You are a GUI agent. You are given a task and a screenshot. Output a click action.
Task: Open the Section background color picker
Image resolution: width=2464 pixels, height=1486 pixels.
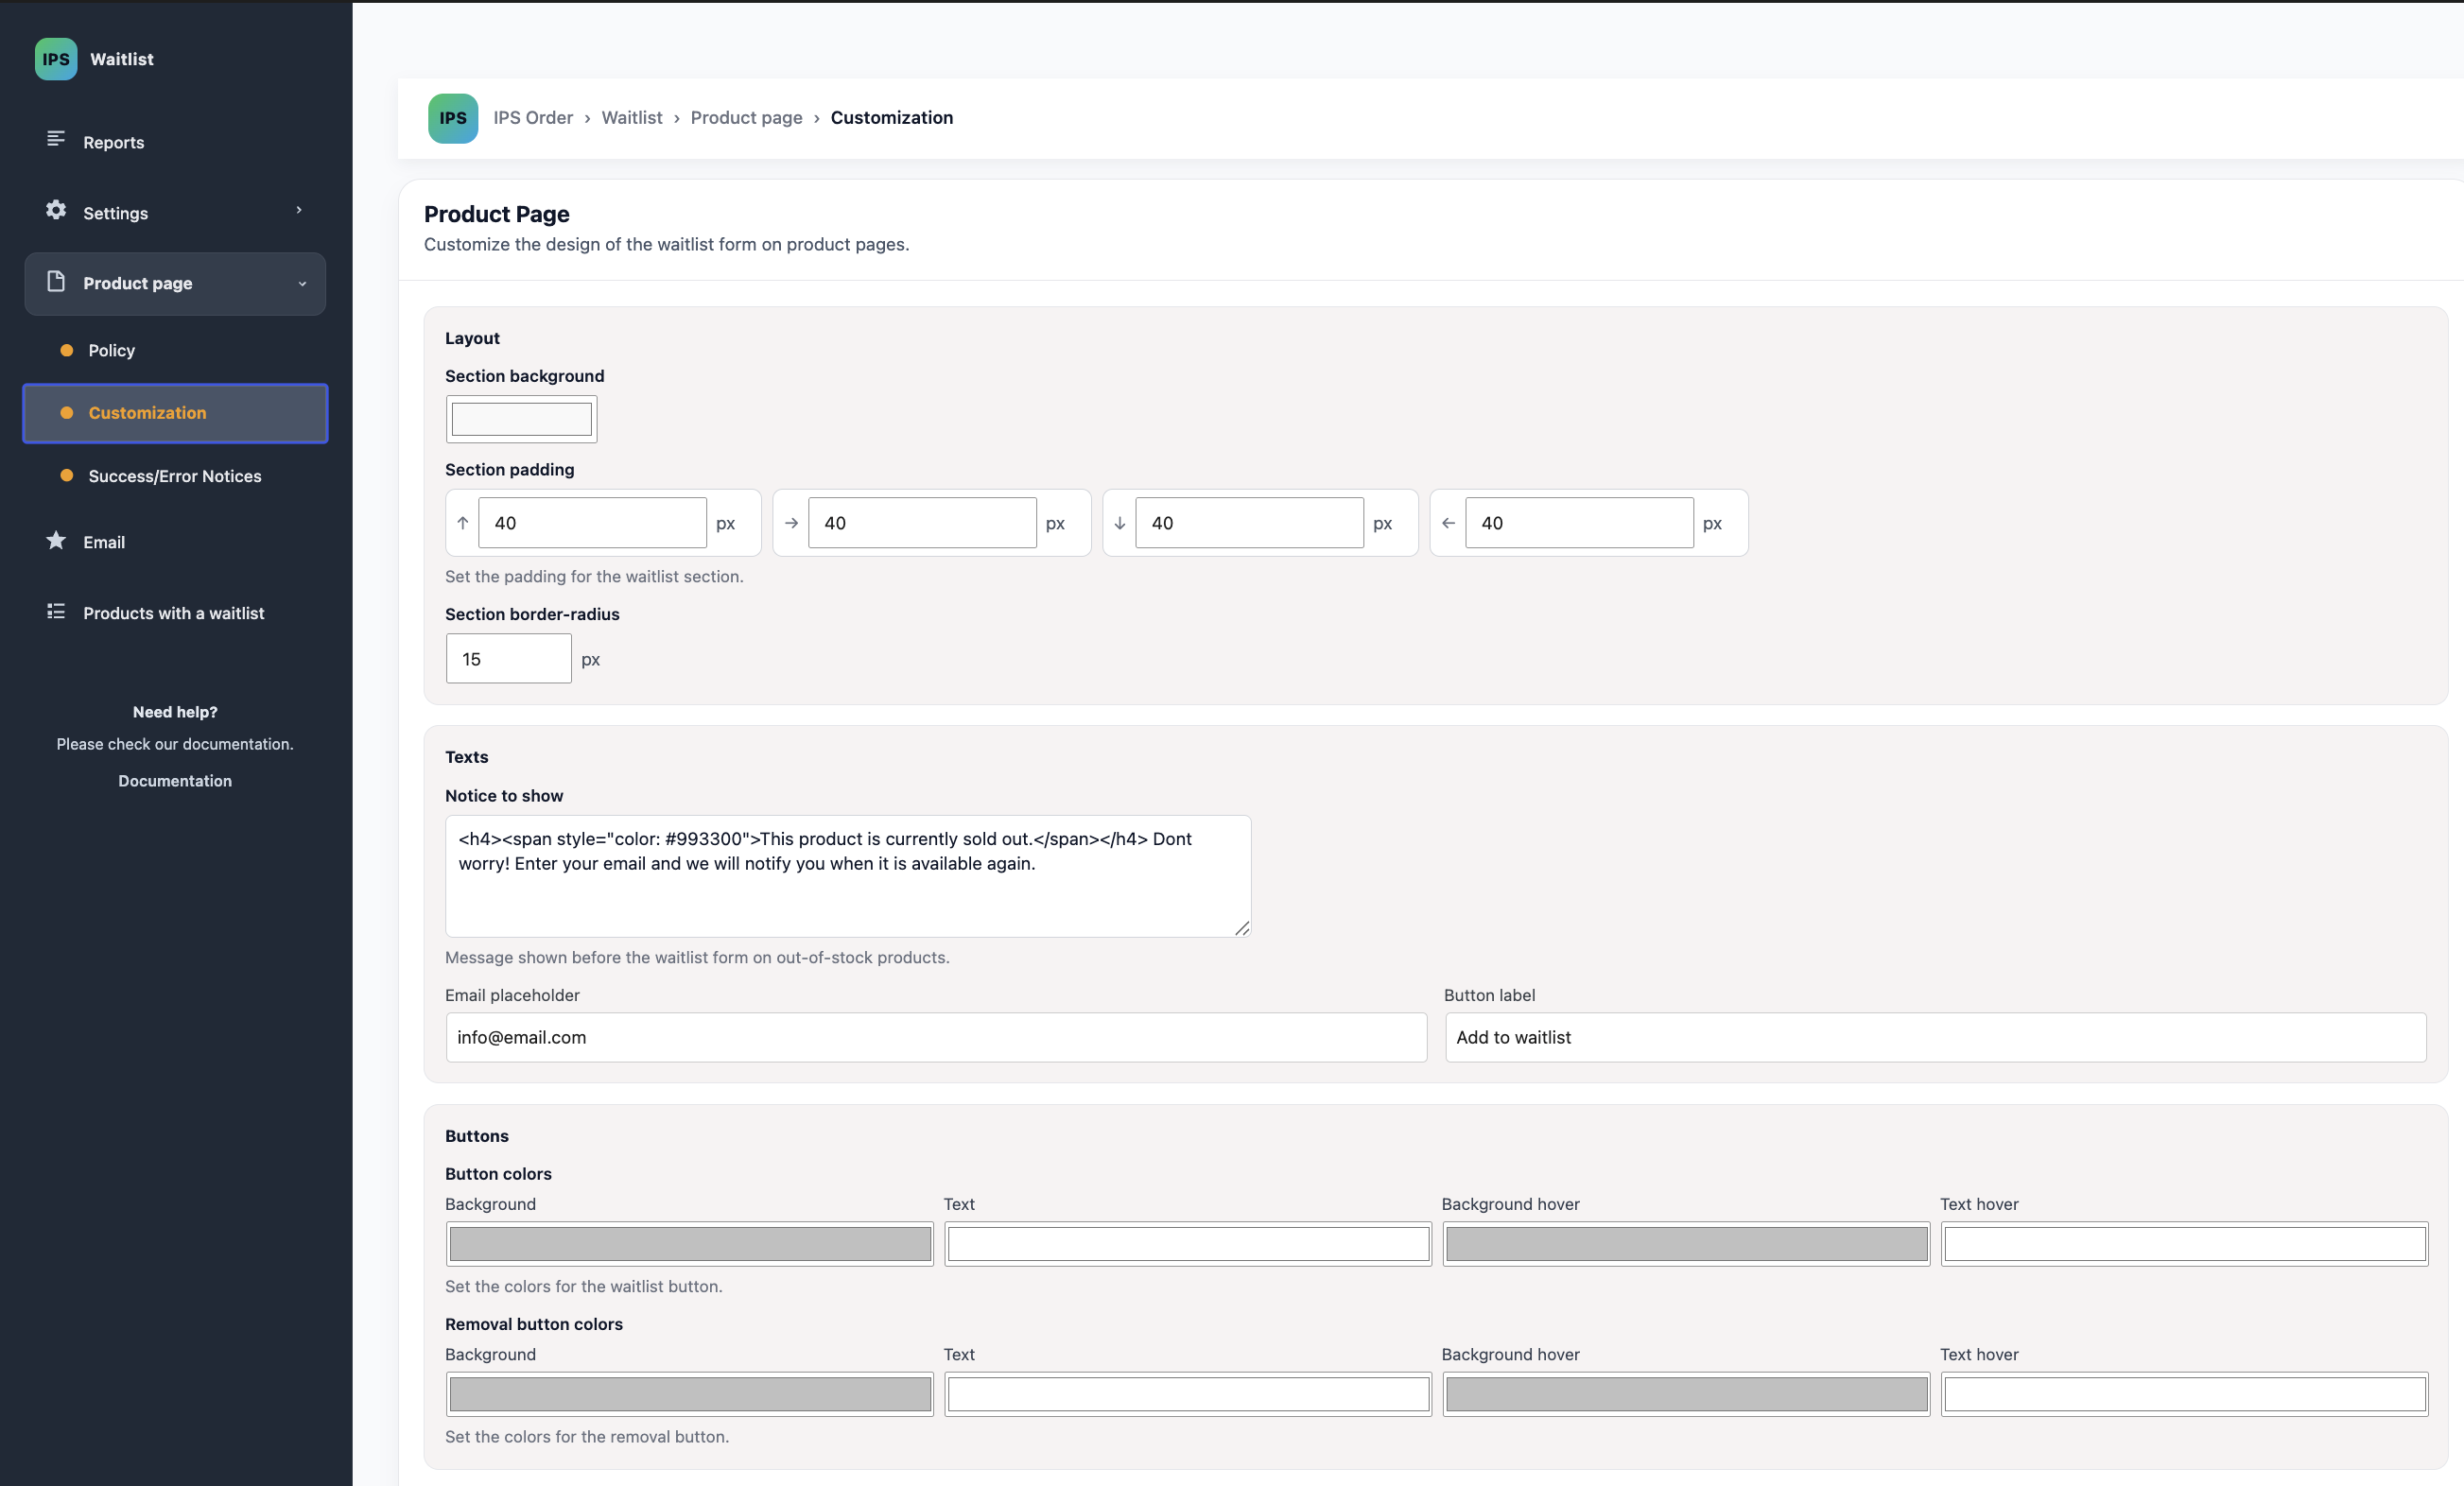coord(521,419)
